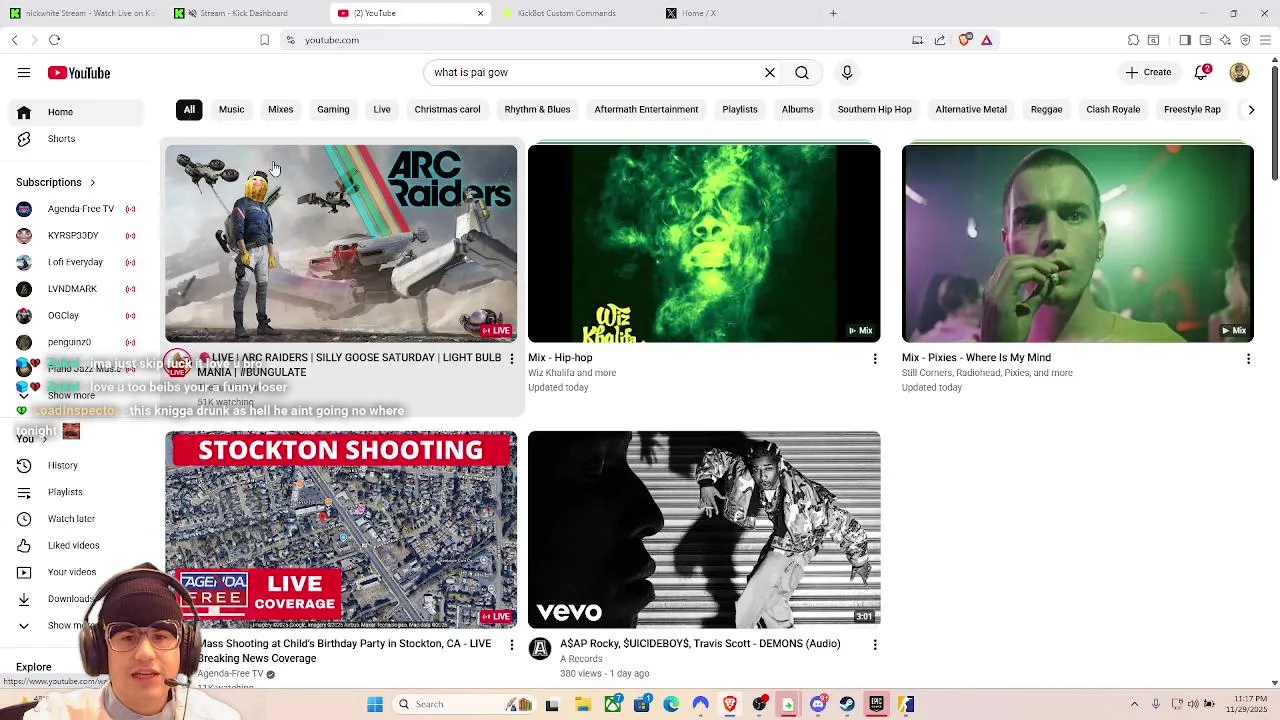Select the Music filter chip
This screenshot has height=720, width=1280.
(x=231, y=110)
